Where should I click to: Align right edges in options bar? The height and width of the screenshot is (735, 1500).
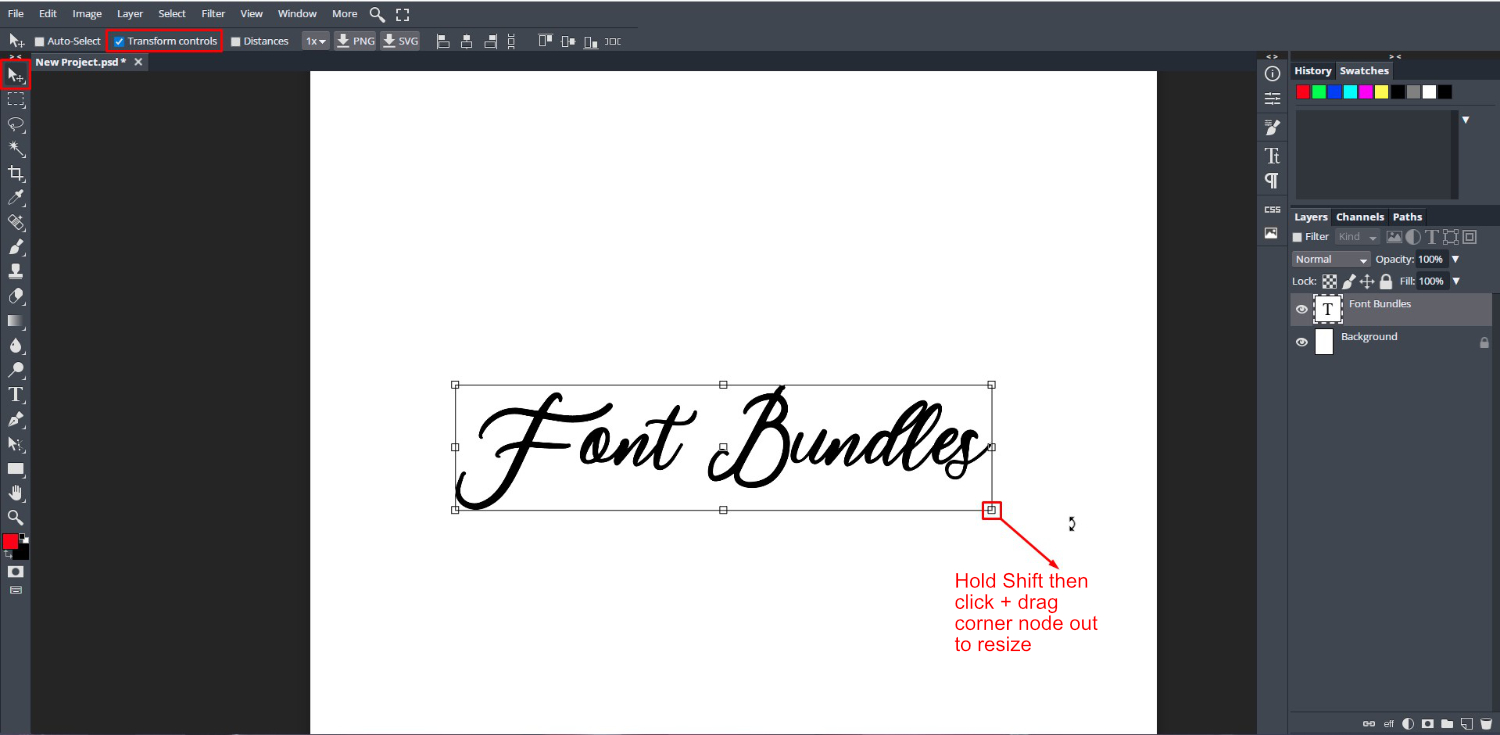490,41
